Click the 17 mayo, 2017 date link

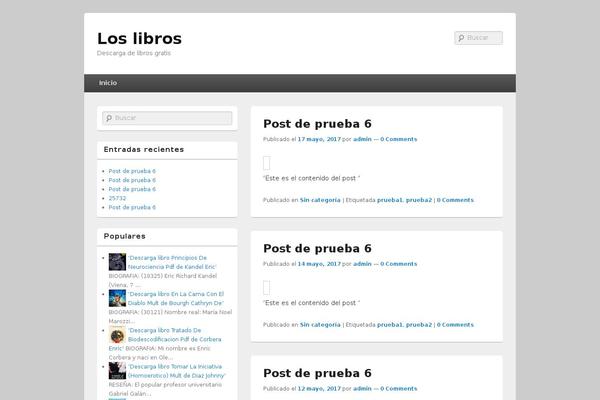point(319,139)
